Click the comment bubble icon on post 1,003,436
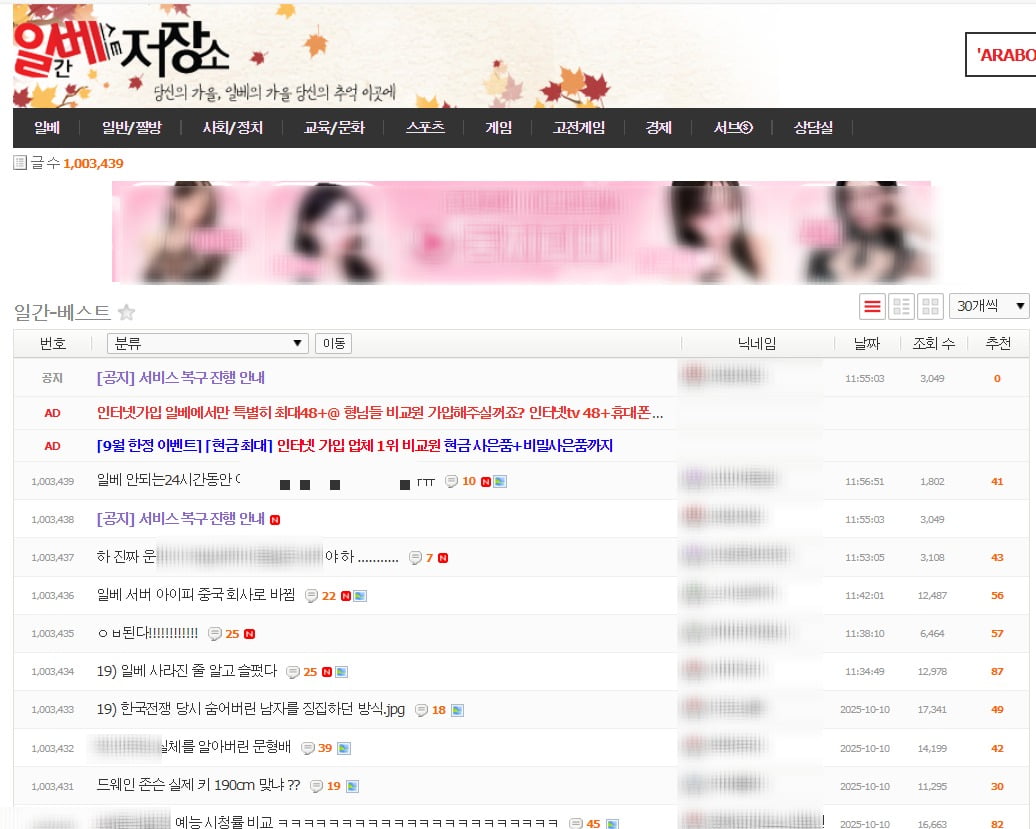 pos(312,596)
